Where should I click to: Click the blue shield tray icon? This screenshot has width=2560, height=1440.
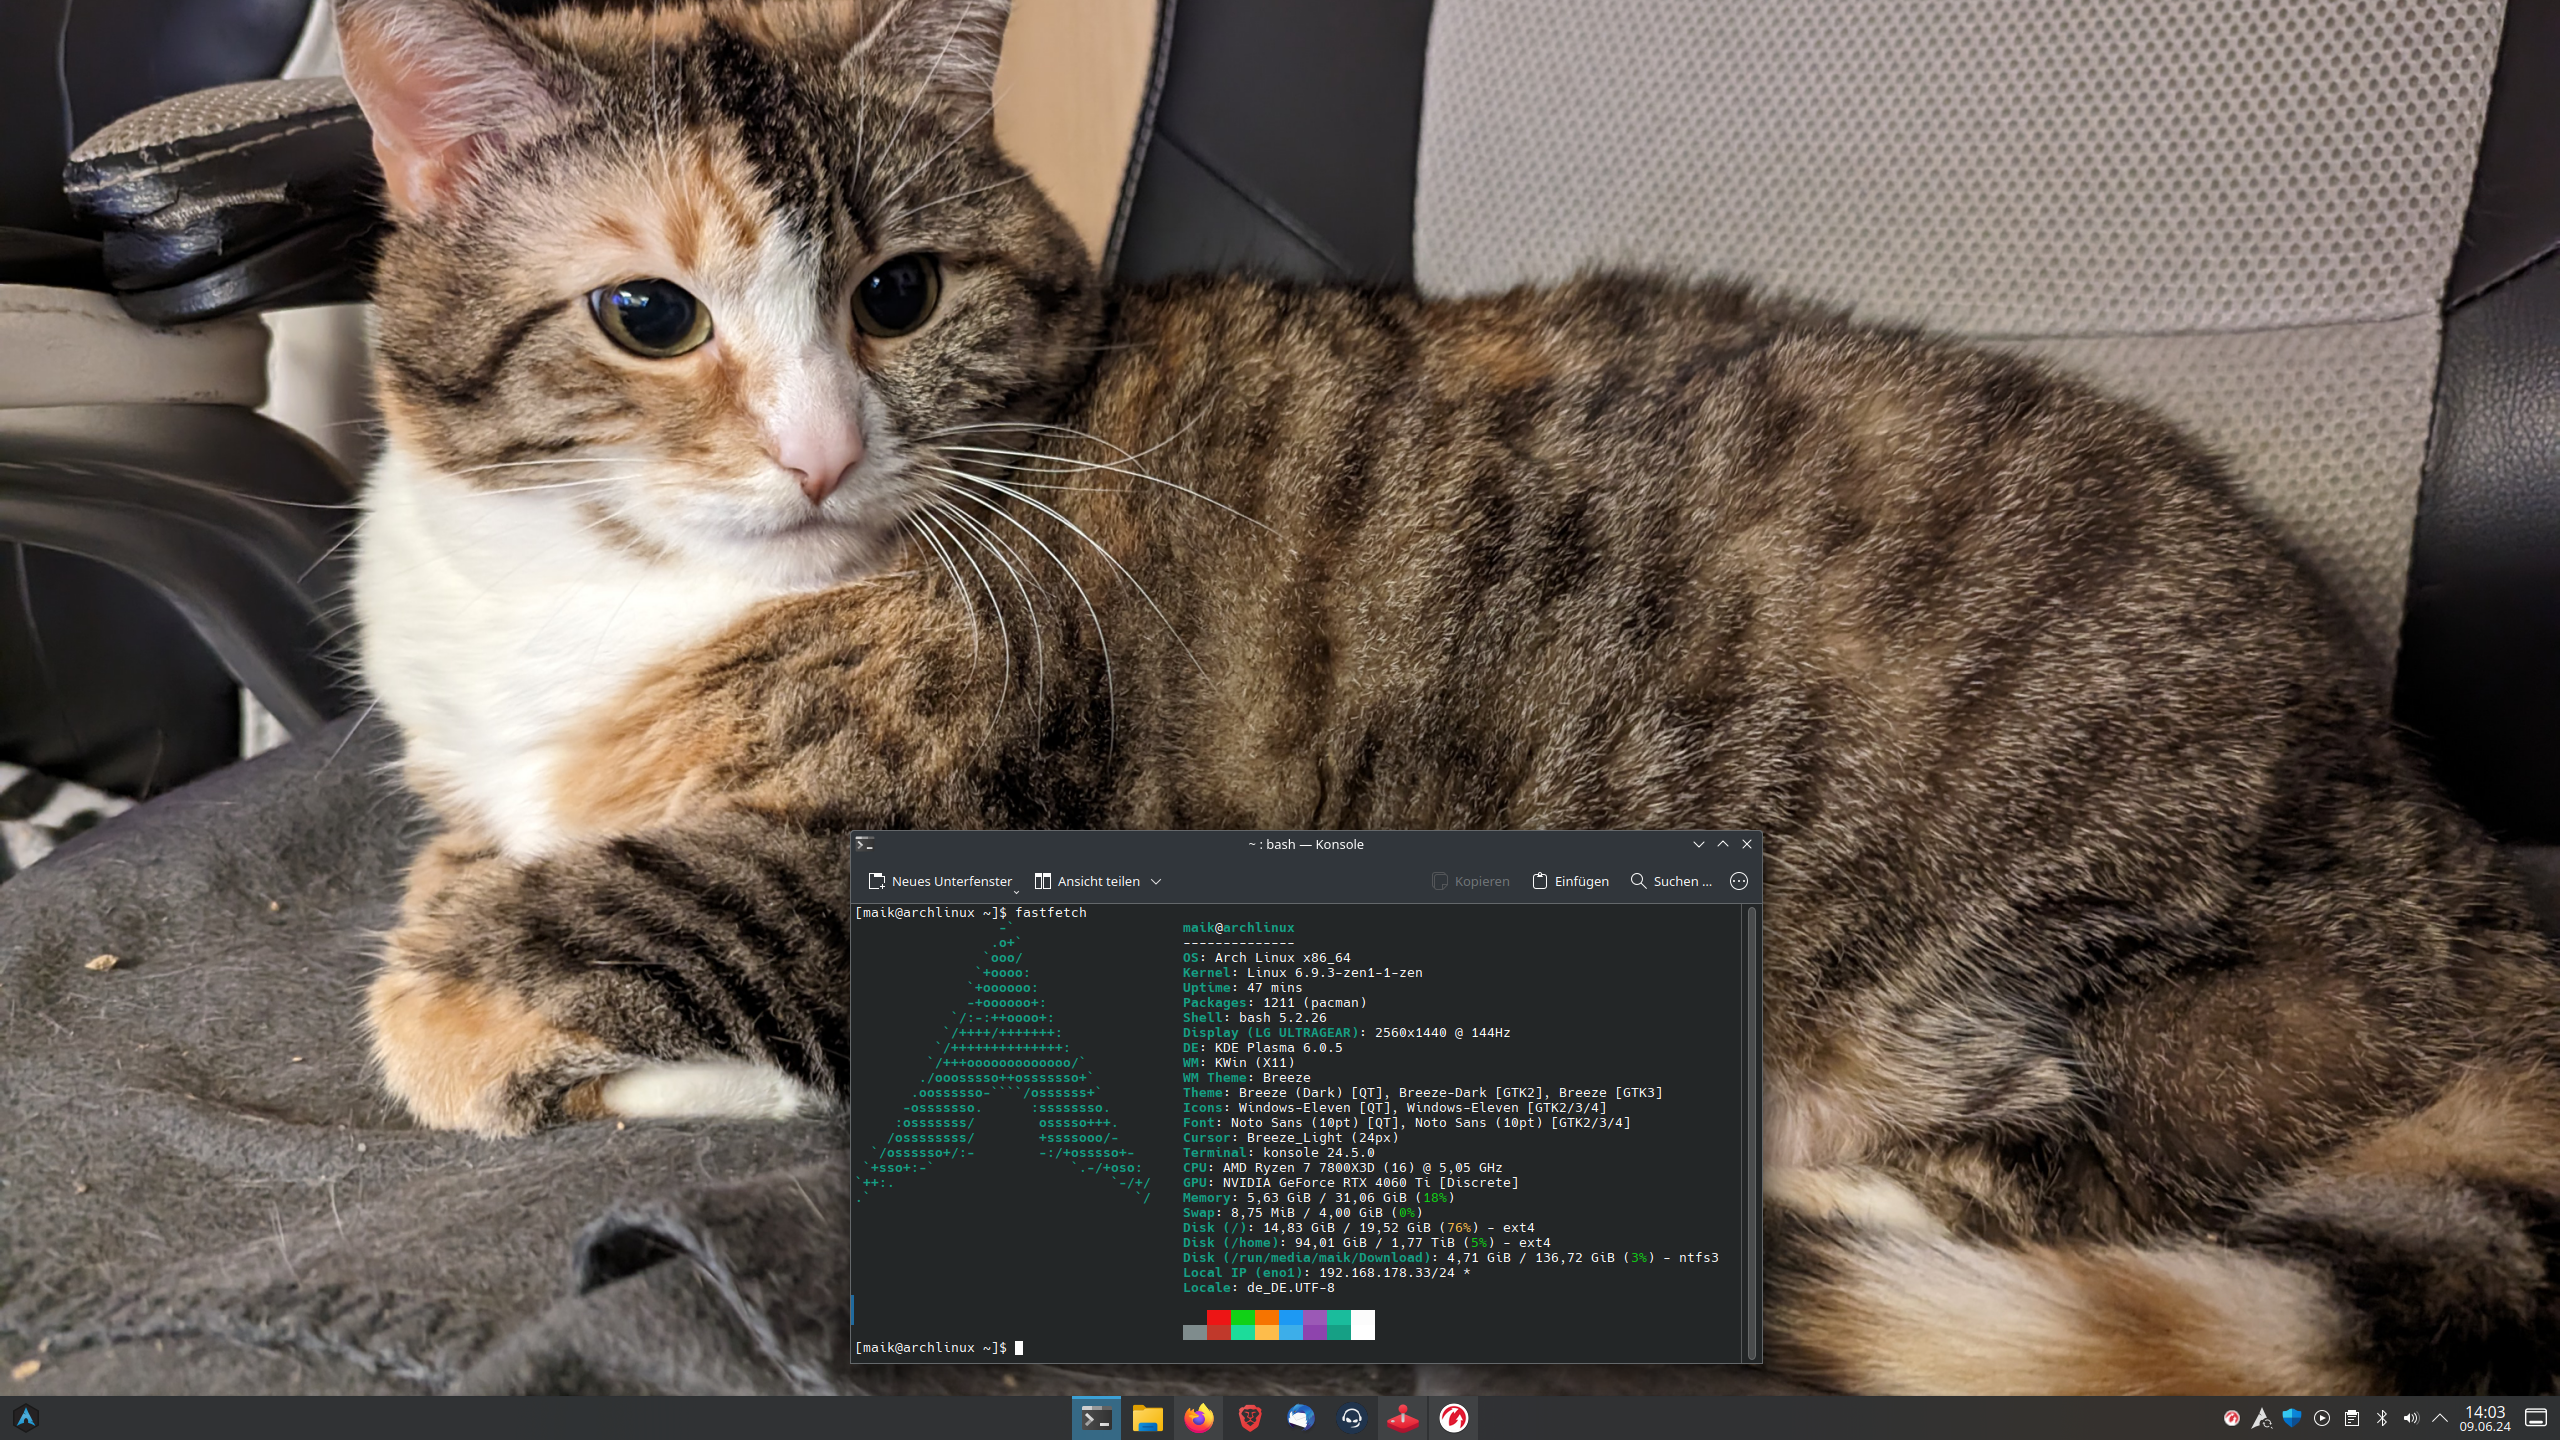point(2291,1418)
